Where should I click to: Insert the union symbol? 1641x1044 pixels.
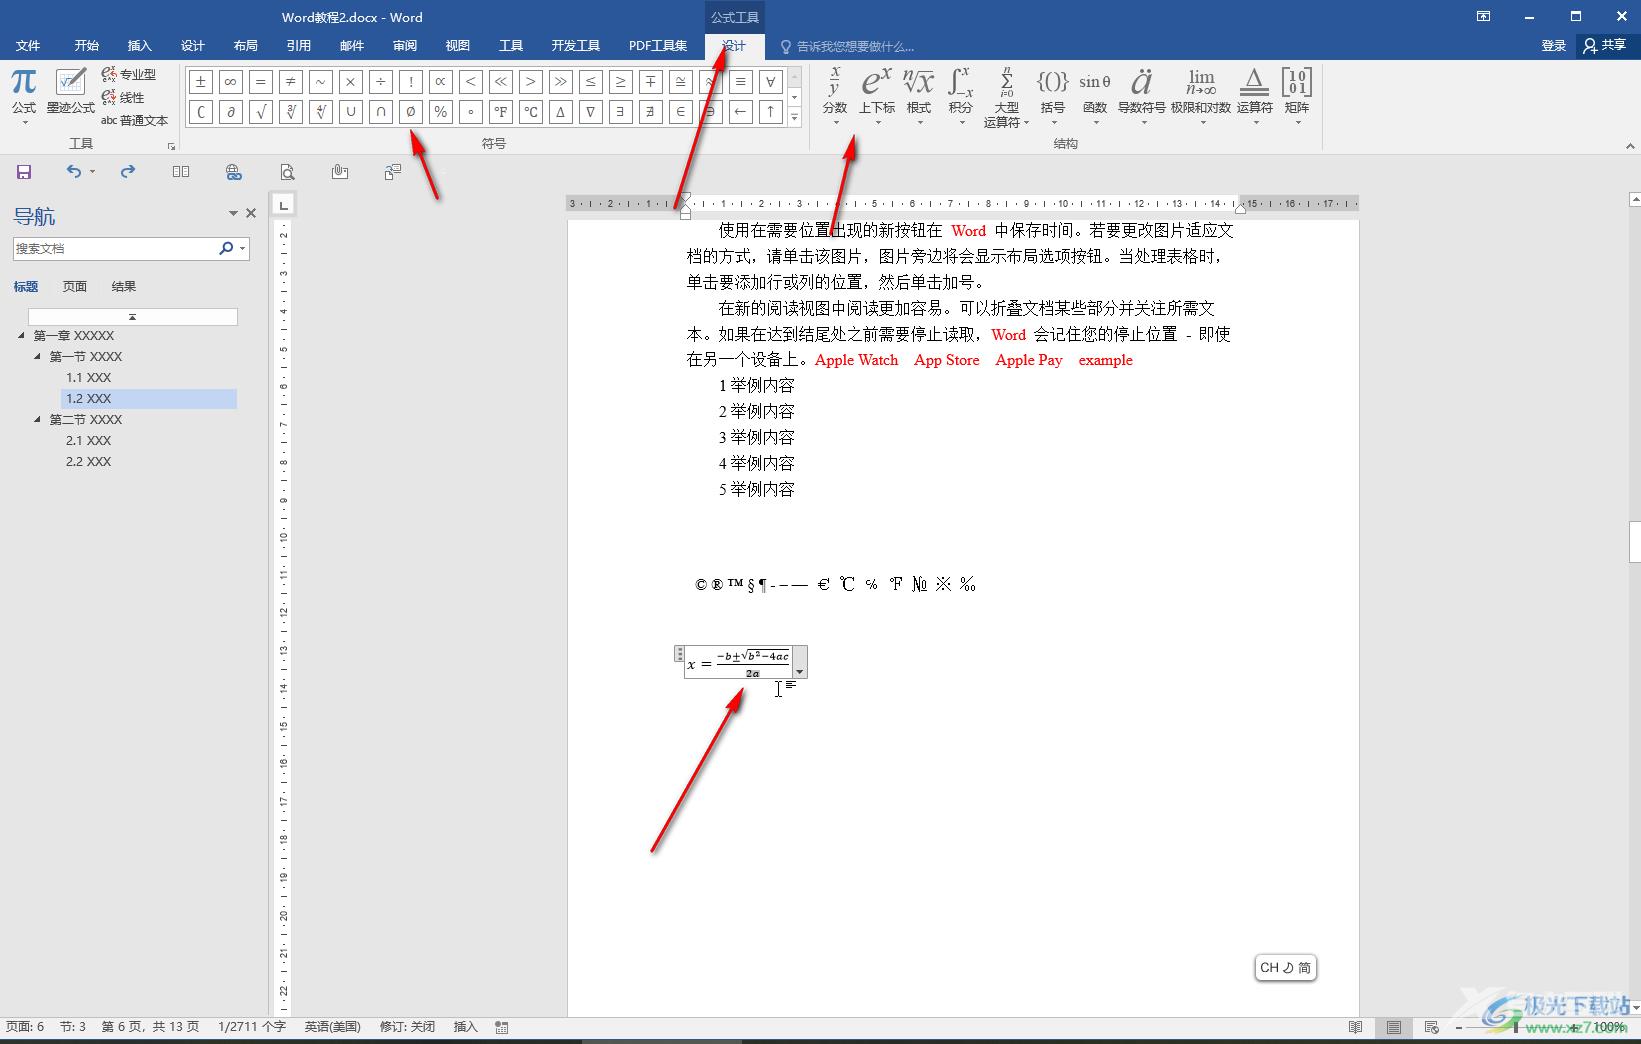click(351, 112)
